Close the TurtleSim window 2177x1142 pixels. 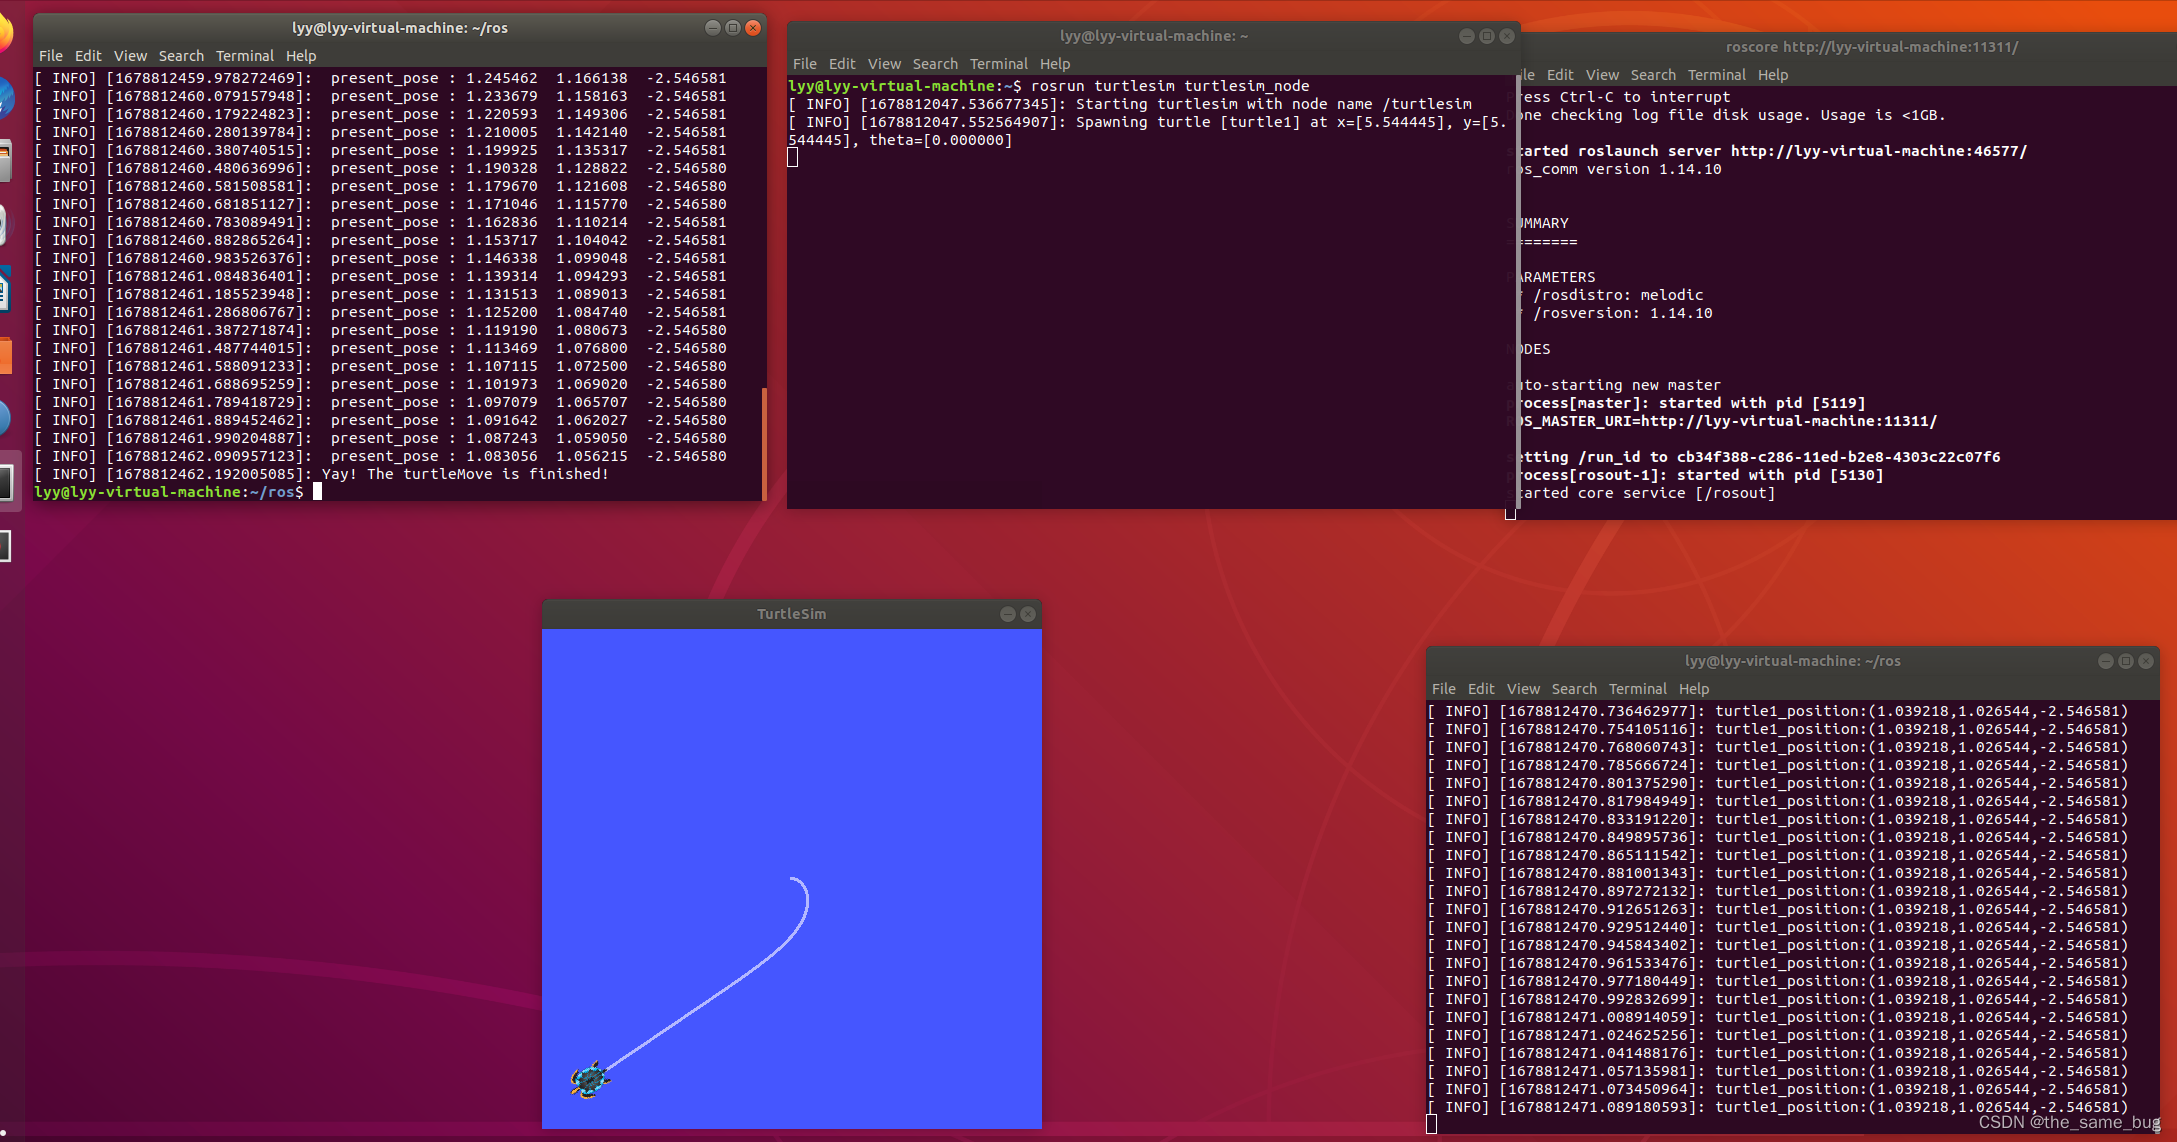[x=1027, y=614]
